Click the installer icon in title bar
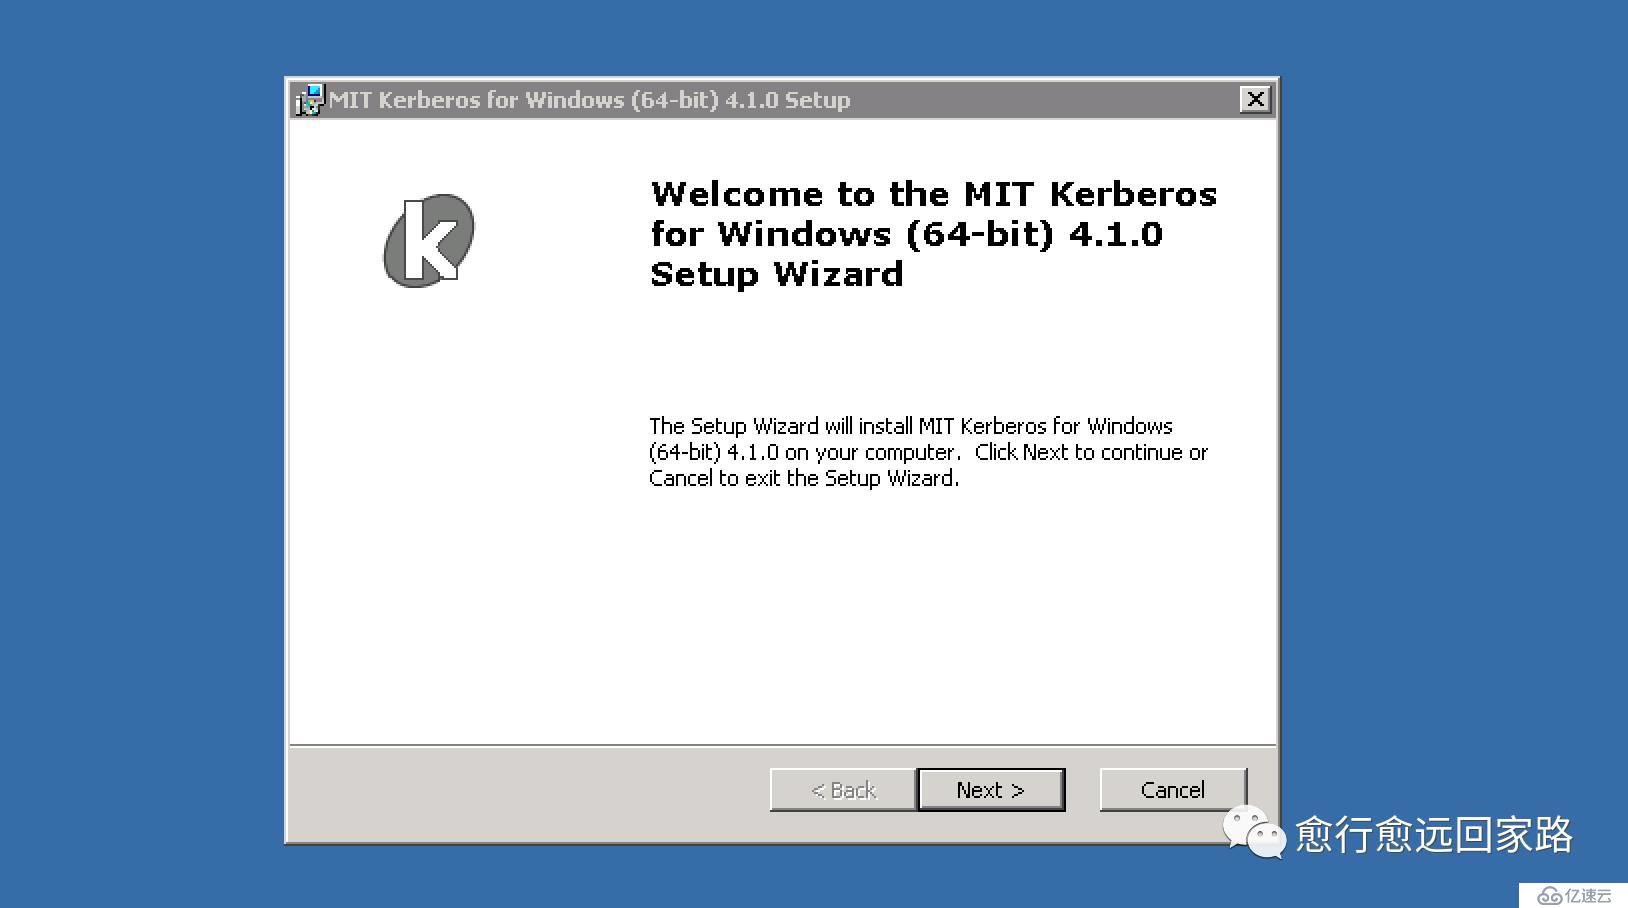 pyautogui.click(x=310, y=100)
